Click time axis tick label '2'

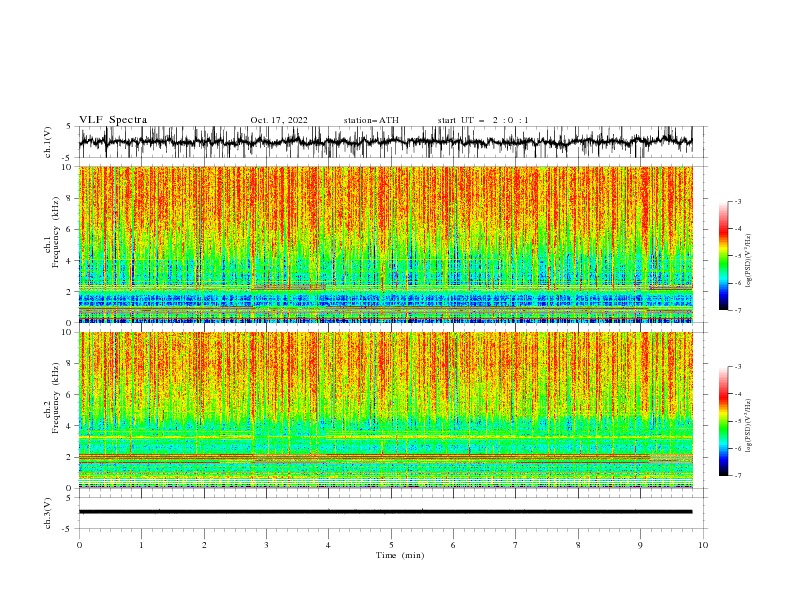[204, 545]
